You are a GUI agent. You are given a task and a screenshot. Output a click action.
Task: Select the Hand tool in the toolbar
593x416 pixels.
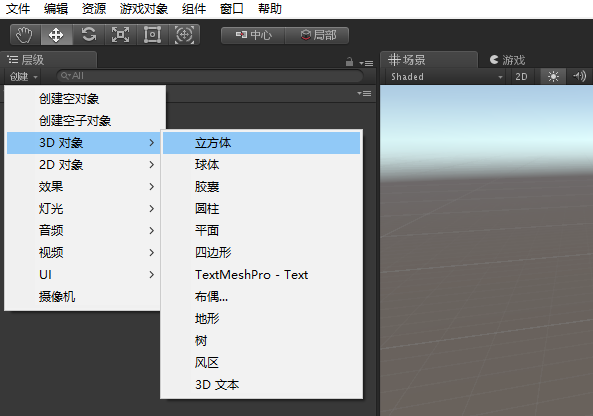pos(25,35)
